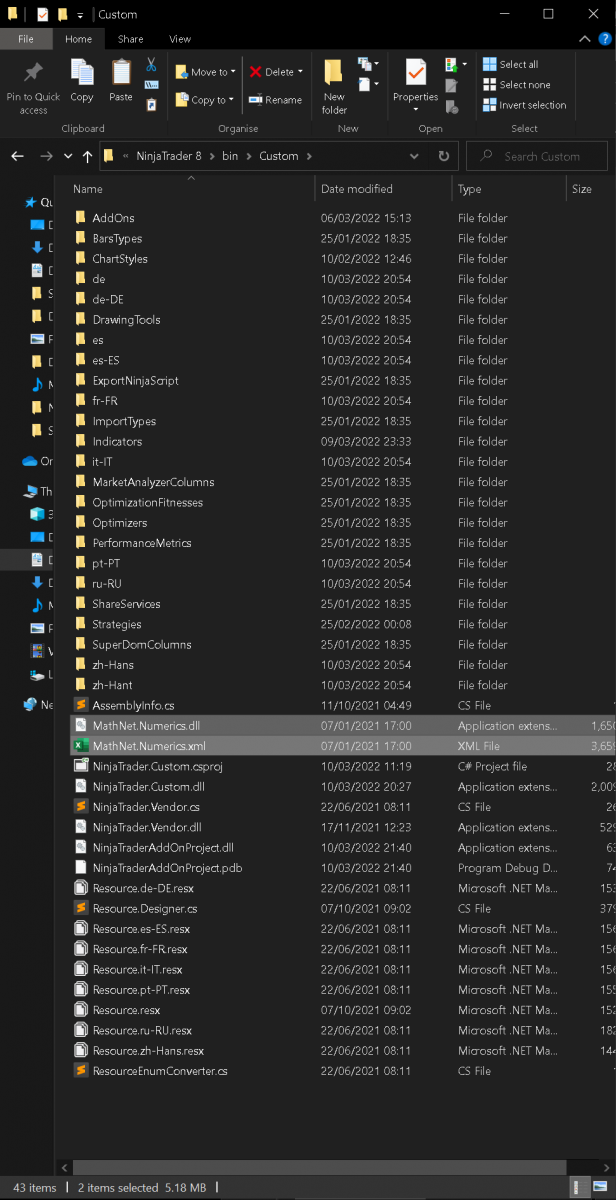The height and width of the screenshot is (1200, 616).
Task: Click the Cut scissors icon
Action: pyautogui.click(x=151, y=64)
